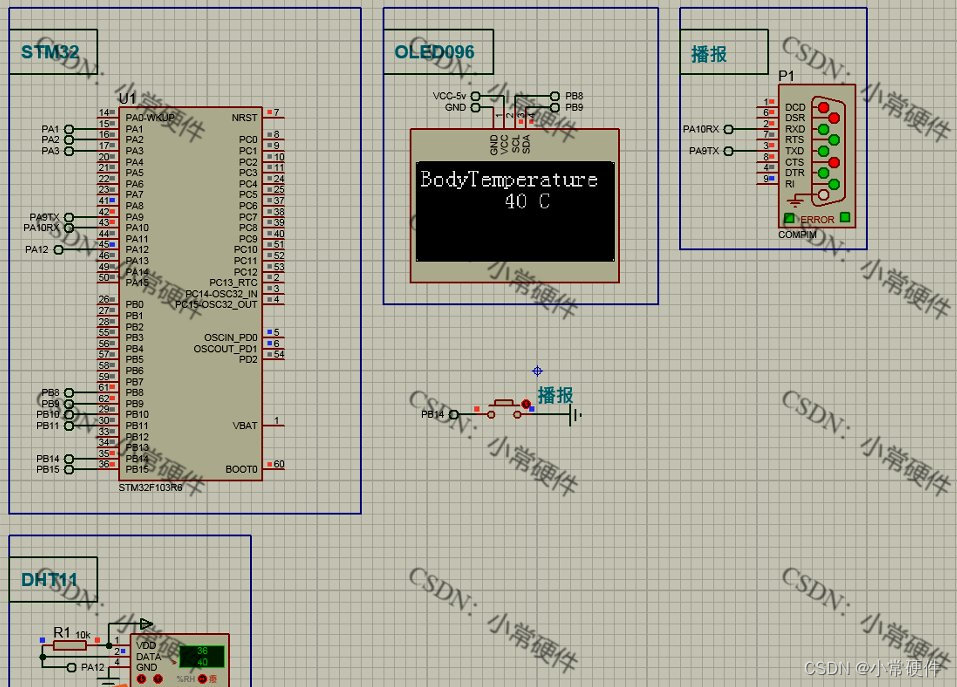The image size is (957, 687).
Task: Select the PB11 terminal on STM32 block
Action: coord(54,426)
